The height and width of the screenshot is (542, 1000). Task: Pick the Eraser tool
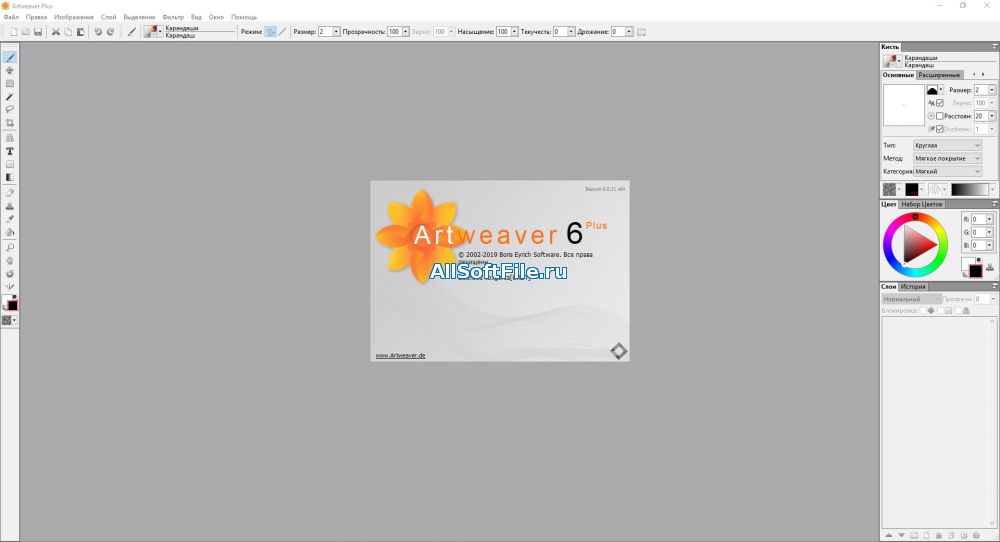10,191
